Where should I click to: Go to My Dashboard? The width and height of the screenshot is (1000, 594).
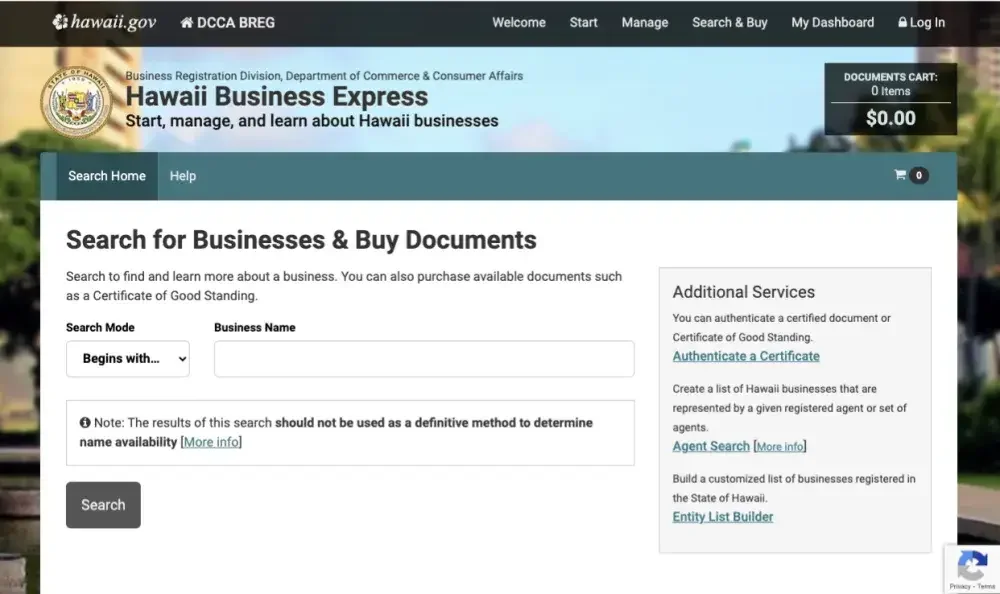(x=832, y=22)
